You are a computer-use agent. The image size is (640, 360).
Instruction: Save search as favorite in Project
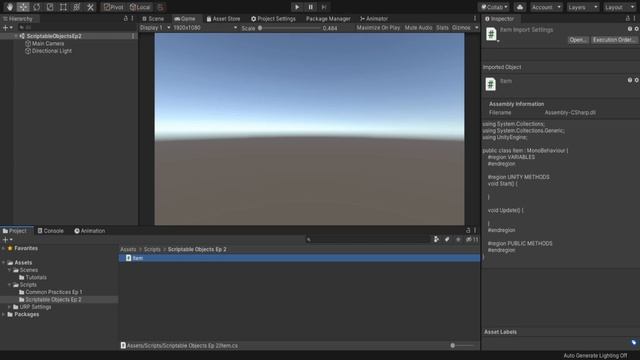coord(458,240)
